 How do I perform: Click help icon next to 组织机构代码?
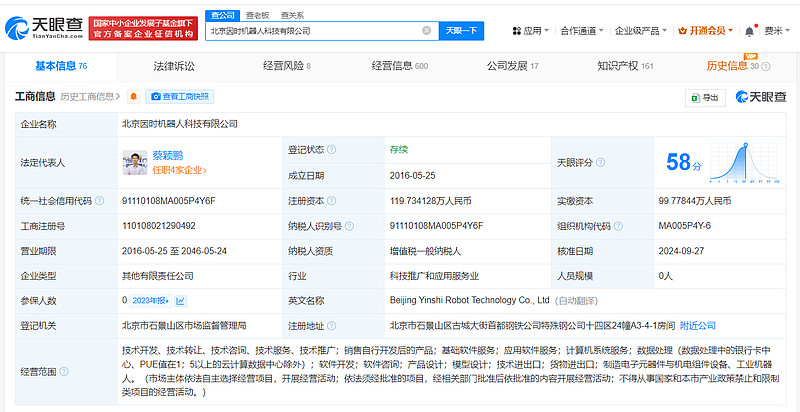click(618, 226)
